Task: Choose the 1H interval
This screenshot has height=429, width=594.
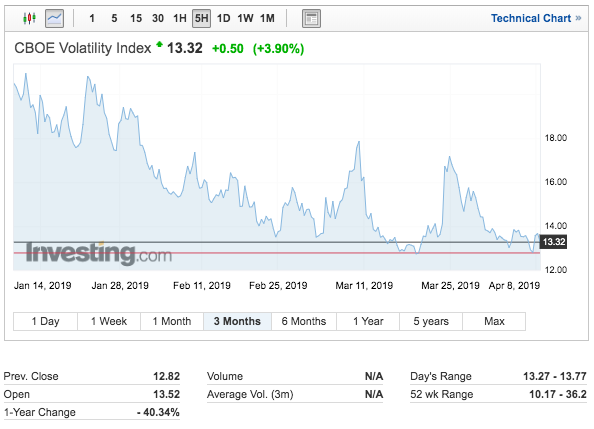Action: 180,18
